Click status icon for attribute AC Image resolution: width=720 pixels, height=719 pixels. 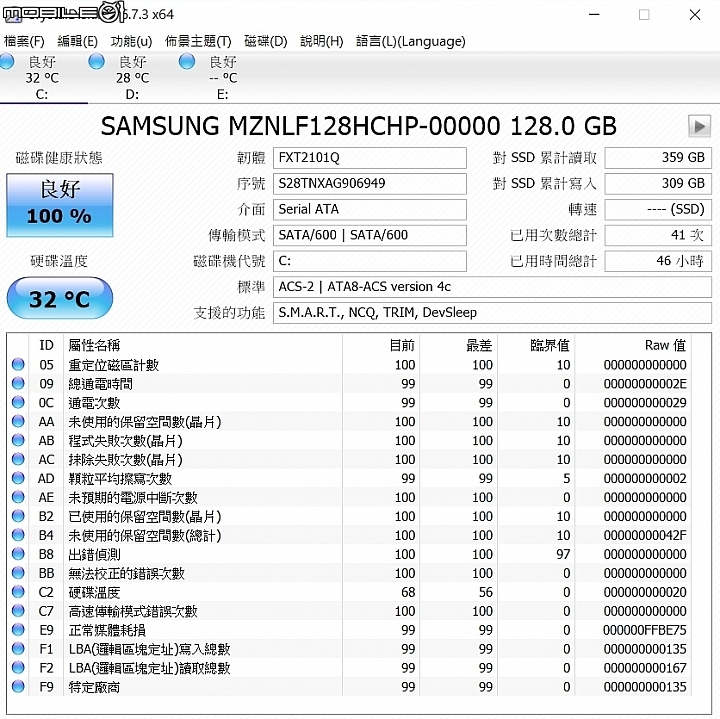click(18, 459)
